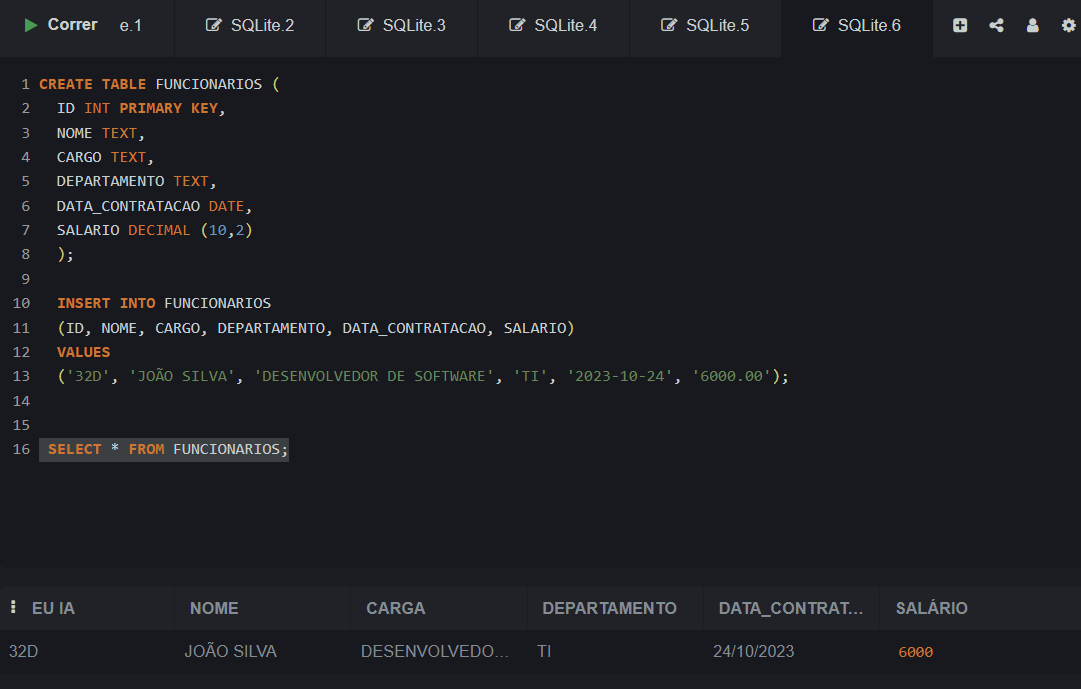Sort by the DATA_CONTRAT... column header
This screenshot has height=689, width=1081.
[791, 608]
